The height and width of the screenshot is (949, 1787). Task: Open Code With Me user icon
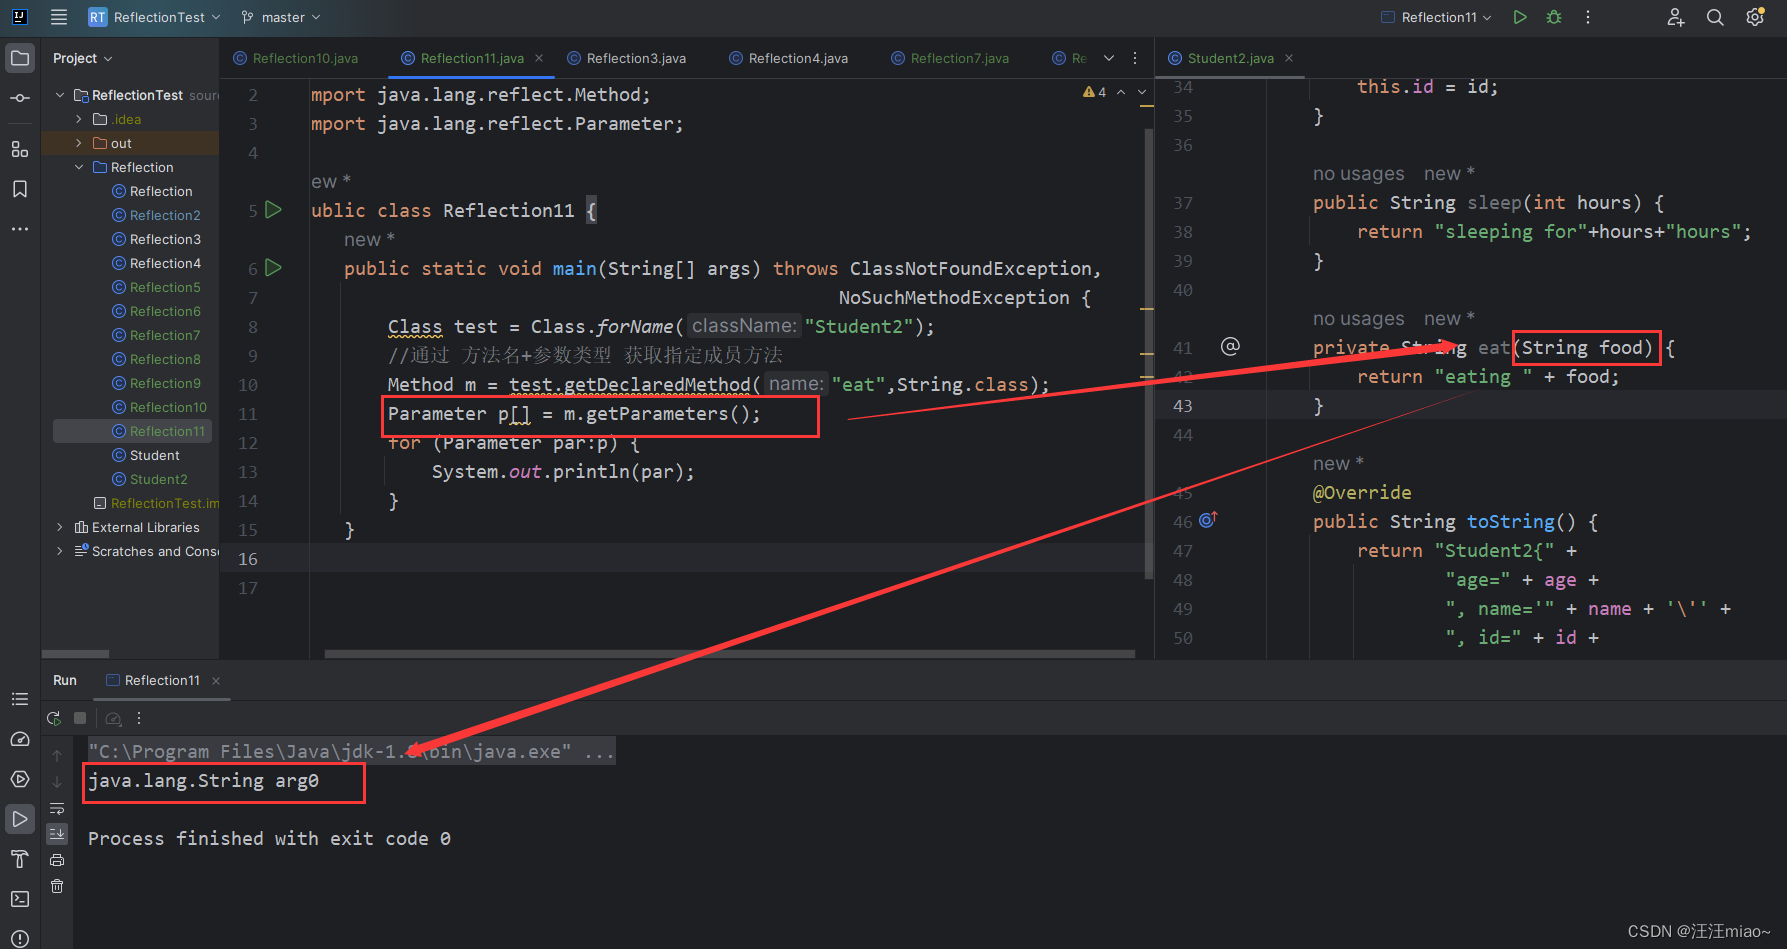(1676, 17)
